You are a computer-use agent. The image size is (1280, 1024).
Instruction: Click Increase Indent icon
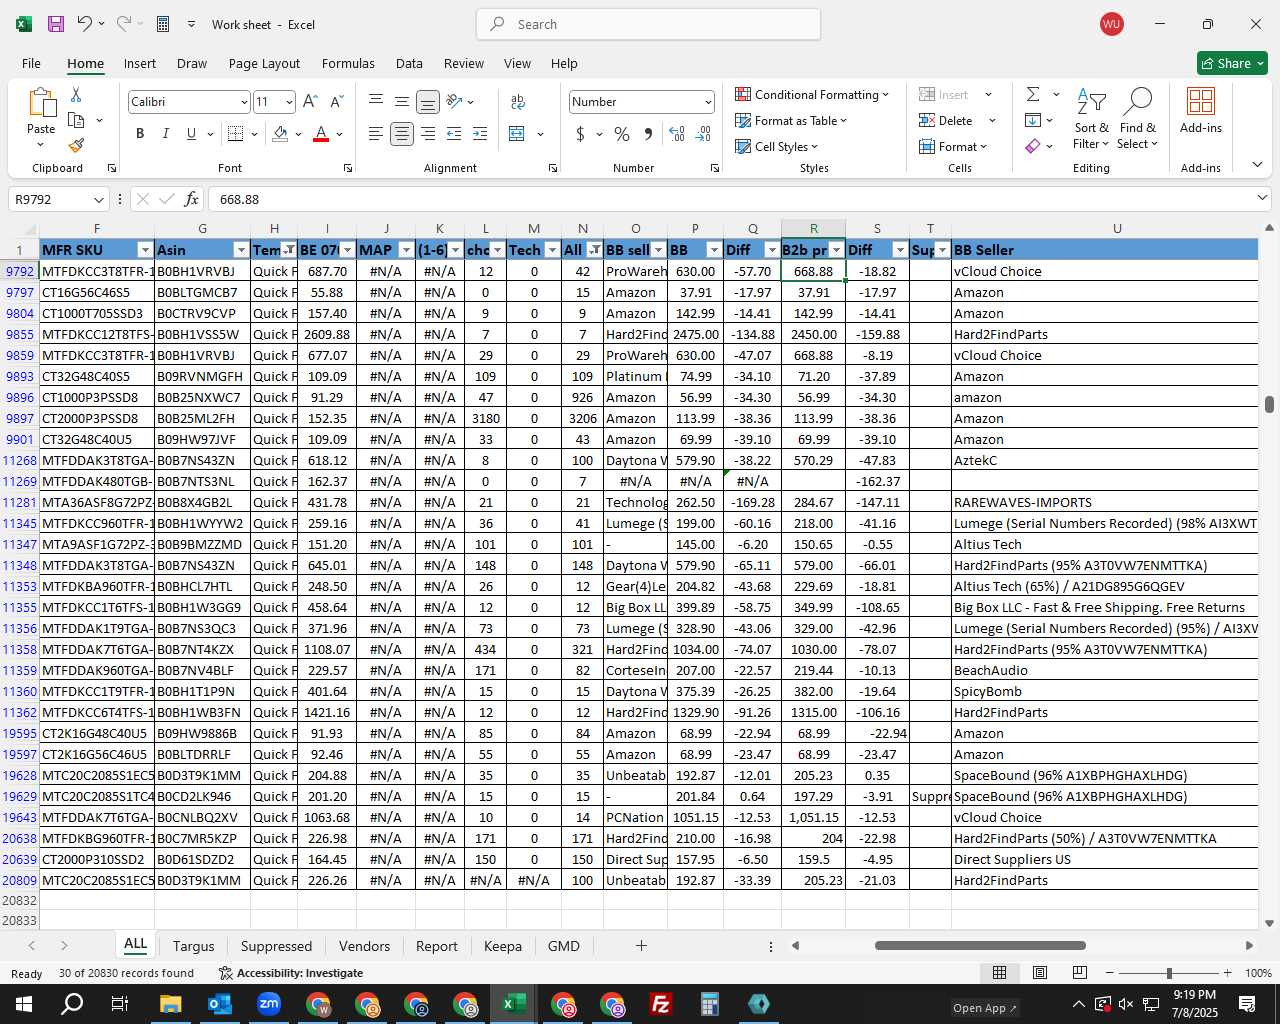point(480,133)
